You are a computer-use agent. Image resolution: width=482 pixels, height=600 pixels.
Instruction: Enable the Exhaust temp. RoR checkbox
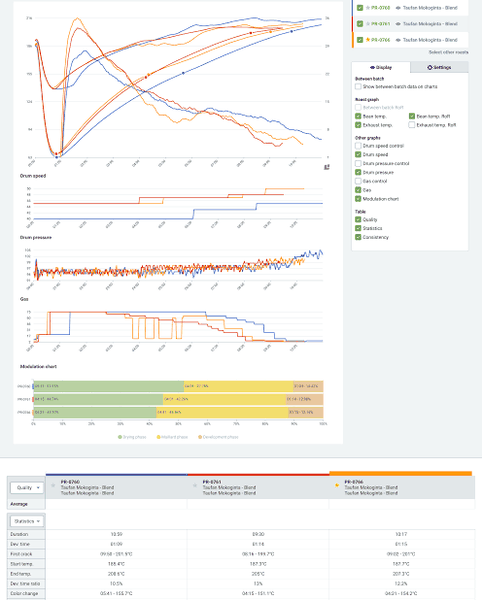412,125
